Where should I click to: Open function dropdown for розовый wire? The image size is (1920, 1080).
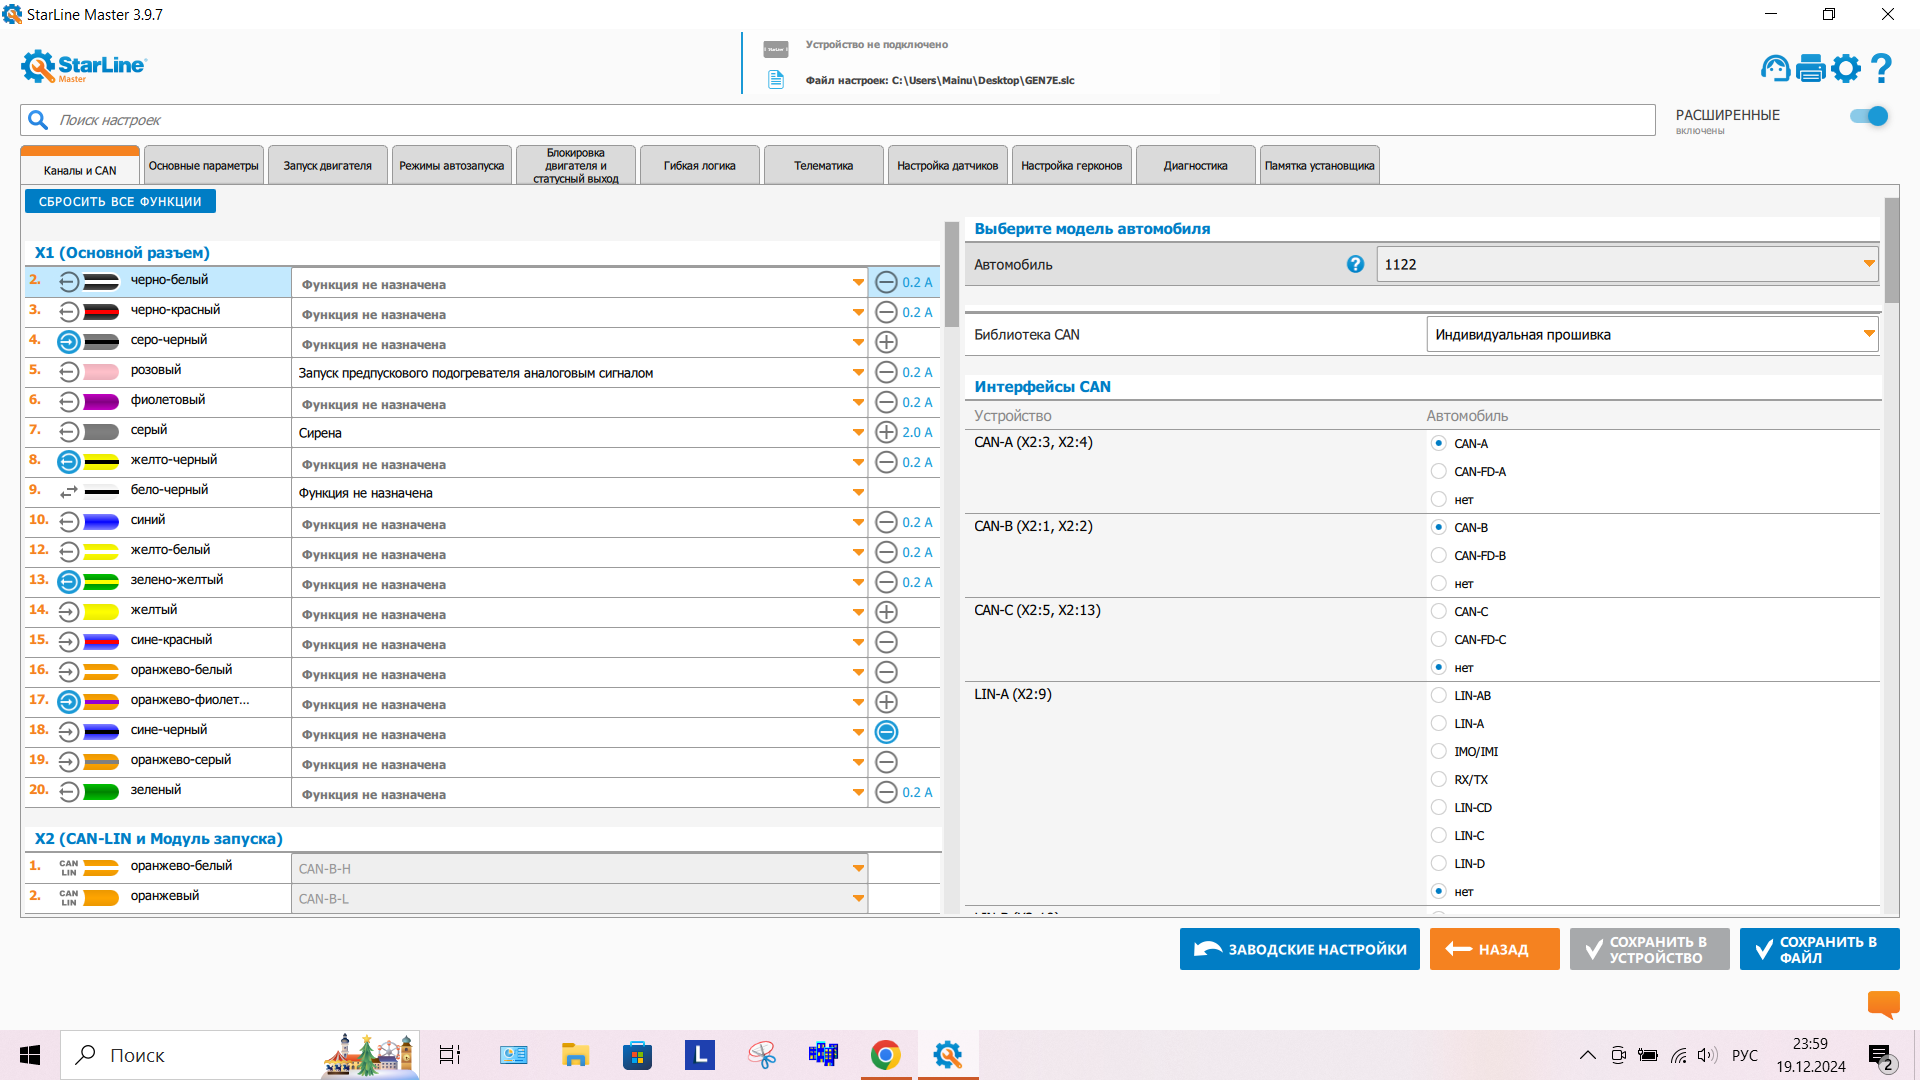point(580,372)
